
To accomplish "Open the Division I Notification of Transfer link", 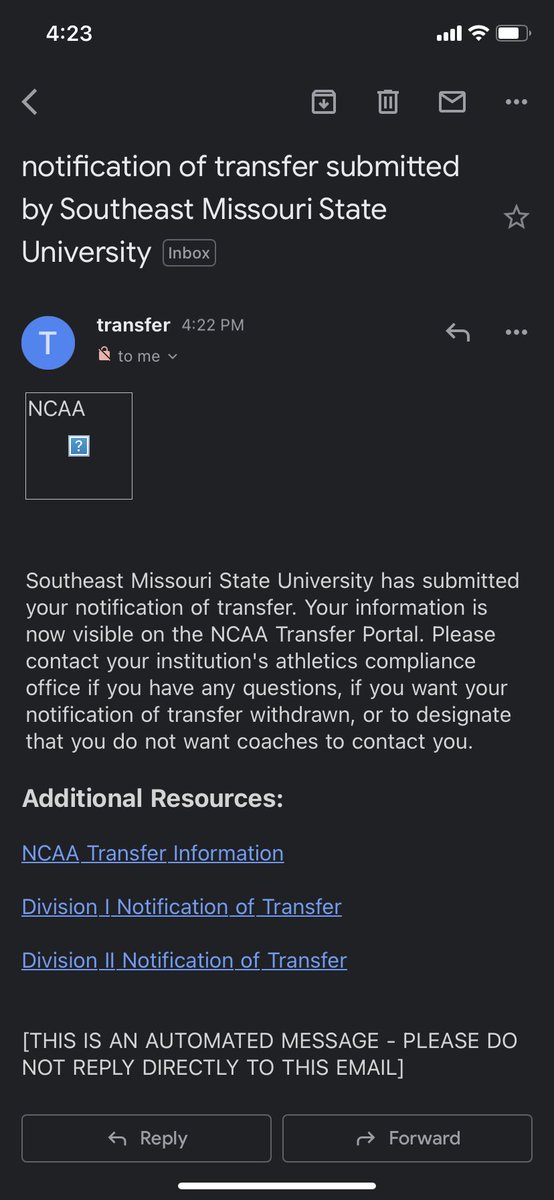I will [182, 907].
